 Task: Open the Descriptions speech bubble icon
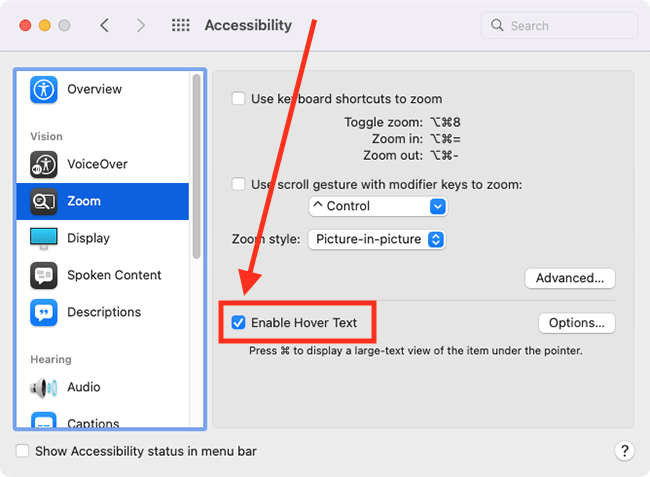click(44, 312)
